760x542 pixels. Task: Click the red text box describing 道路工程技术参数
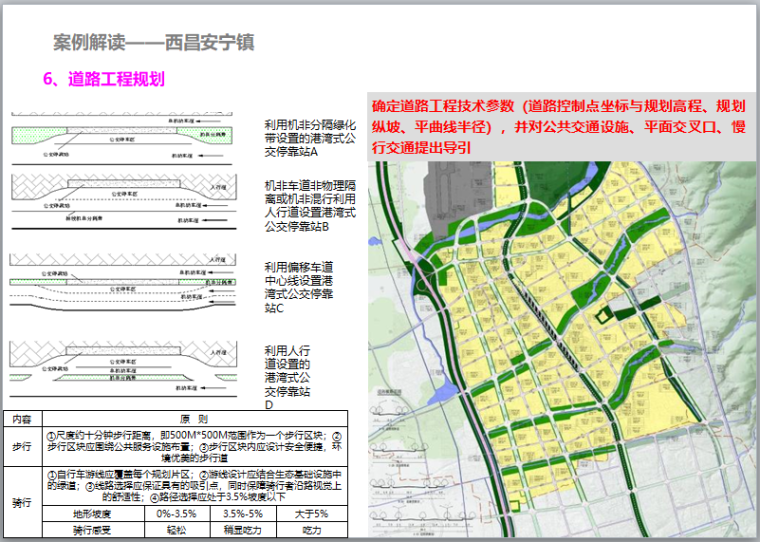558,126
